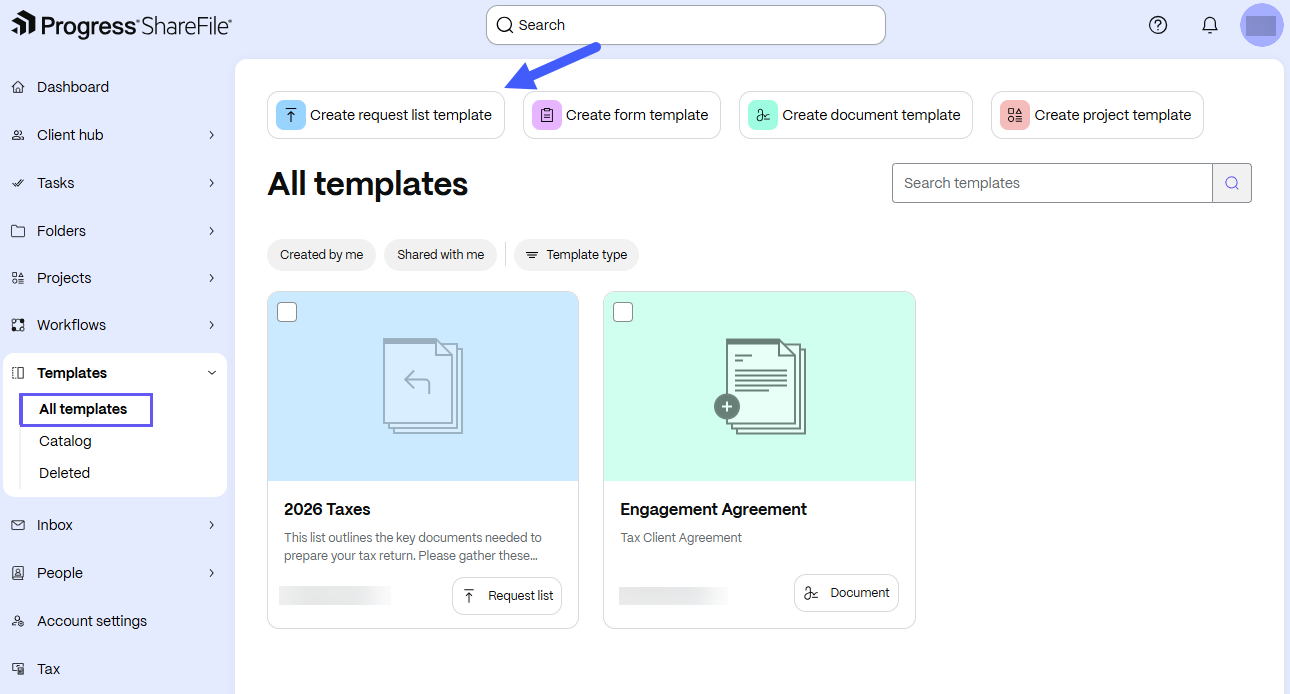1290x694 pixels.
Task: Click the Account settings icon
Action: [18, 621]
